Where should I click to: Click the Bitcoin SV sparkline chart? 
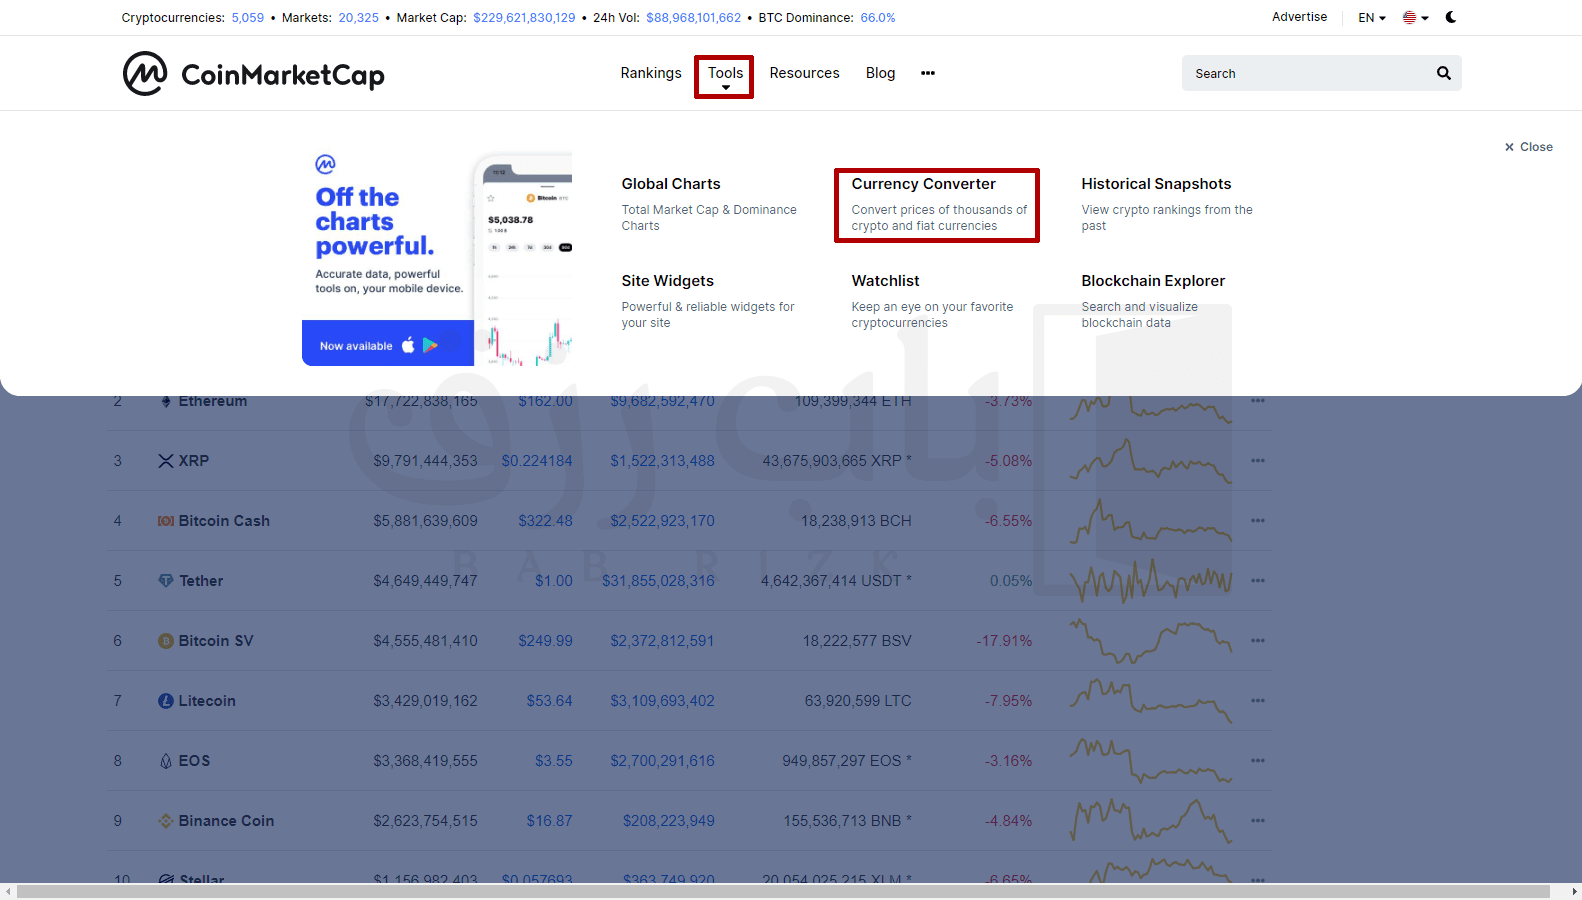(1150, 641)
